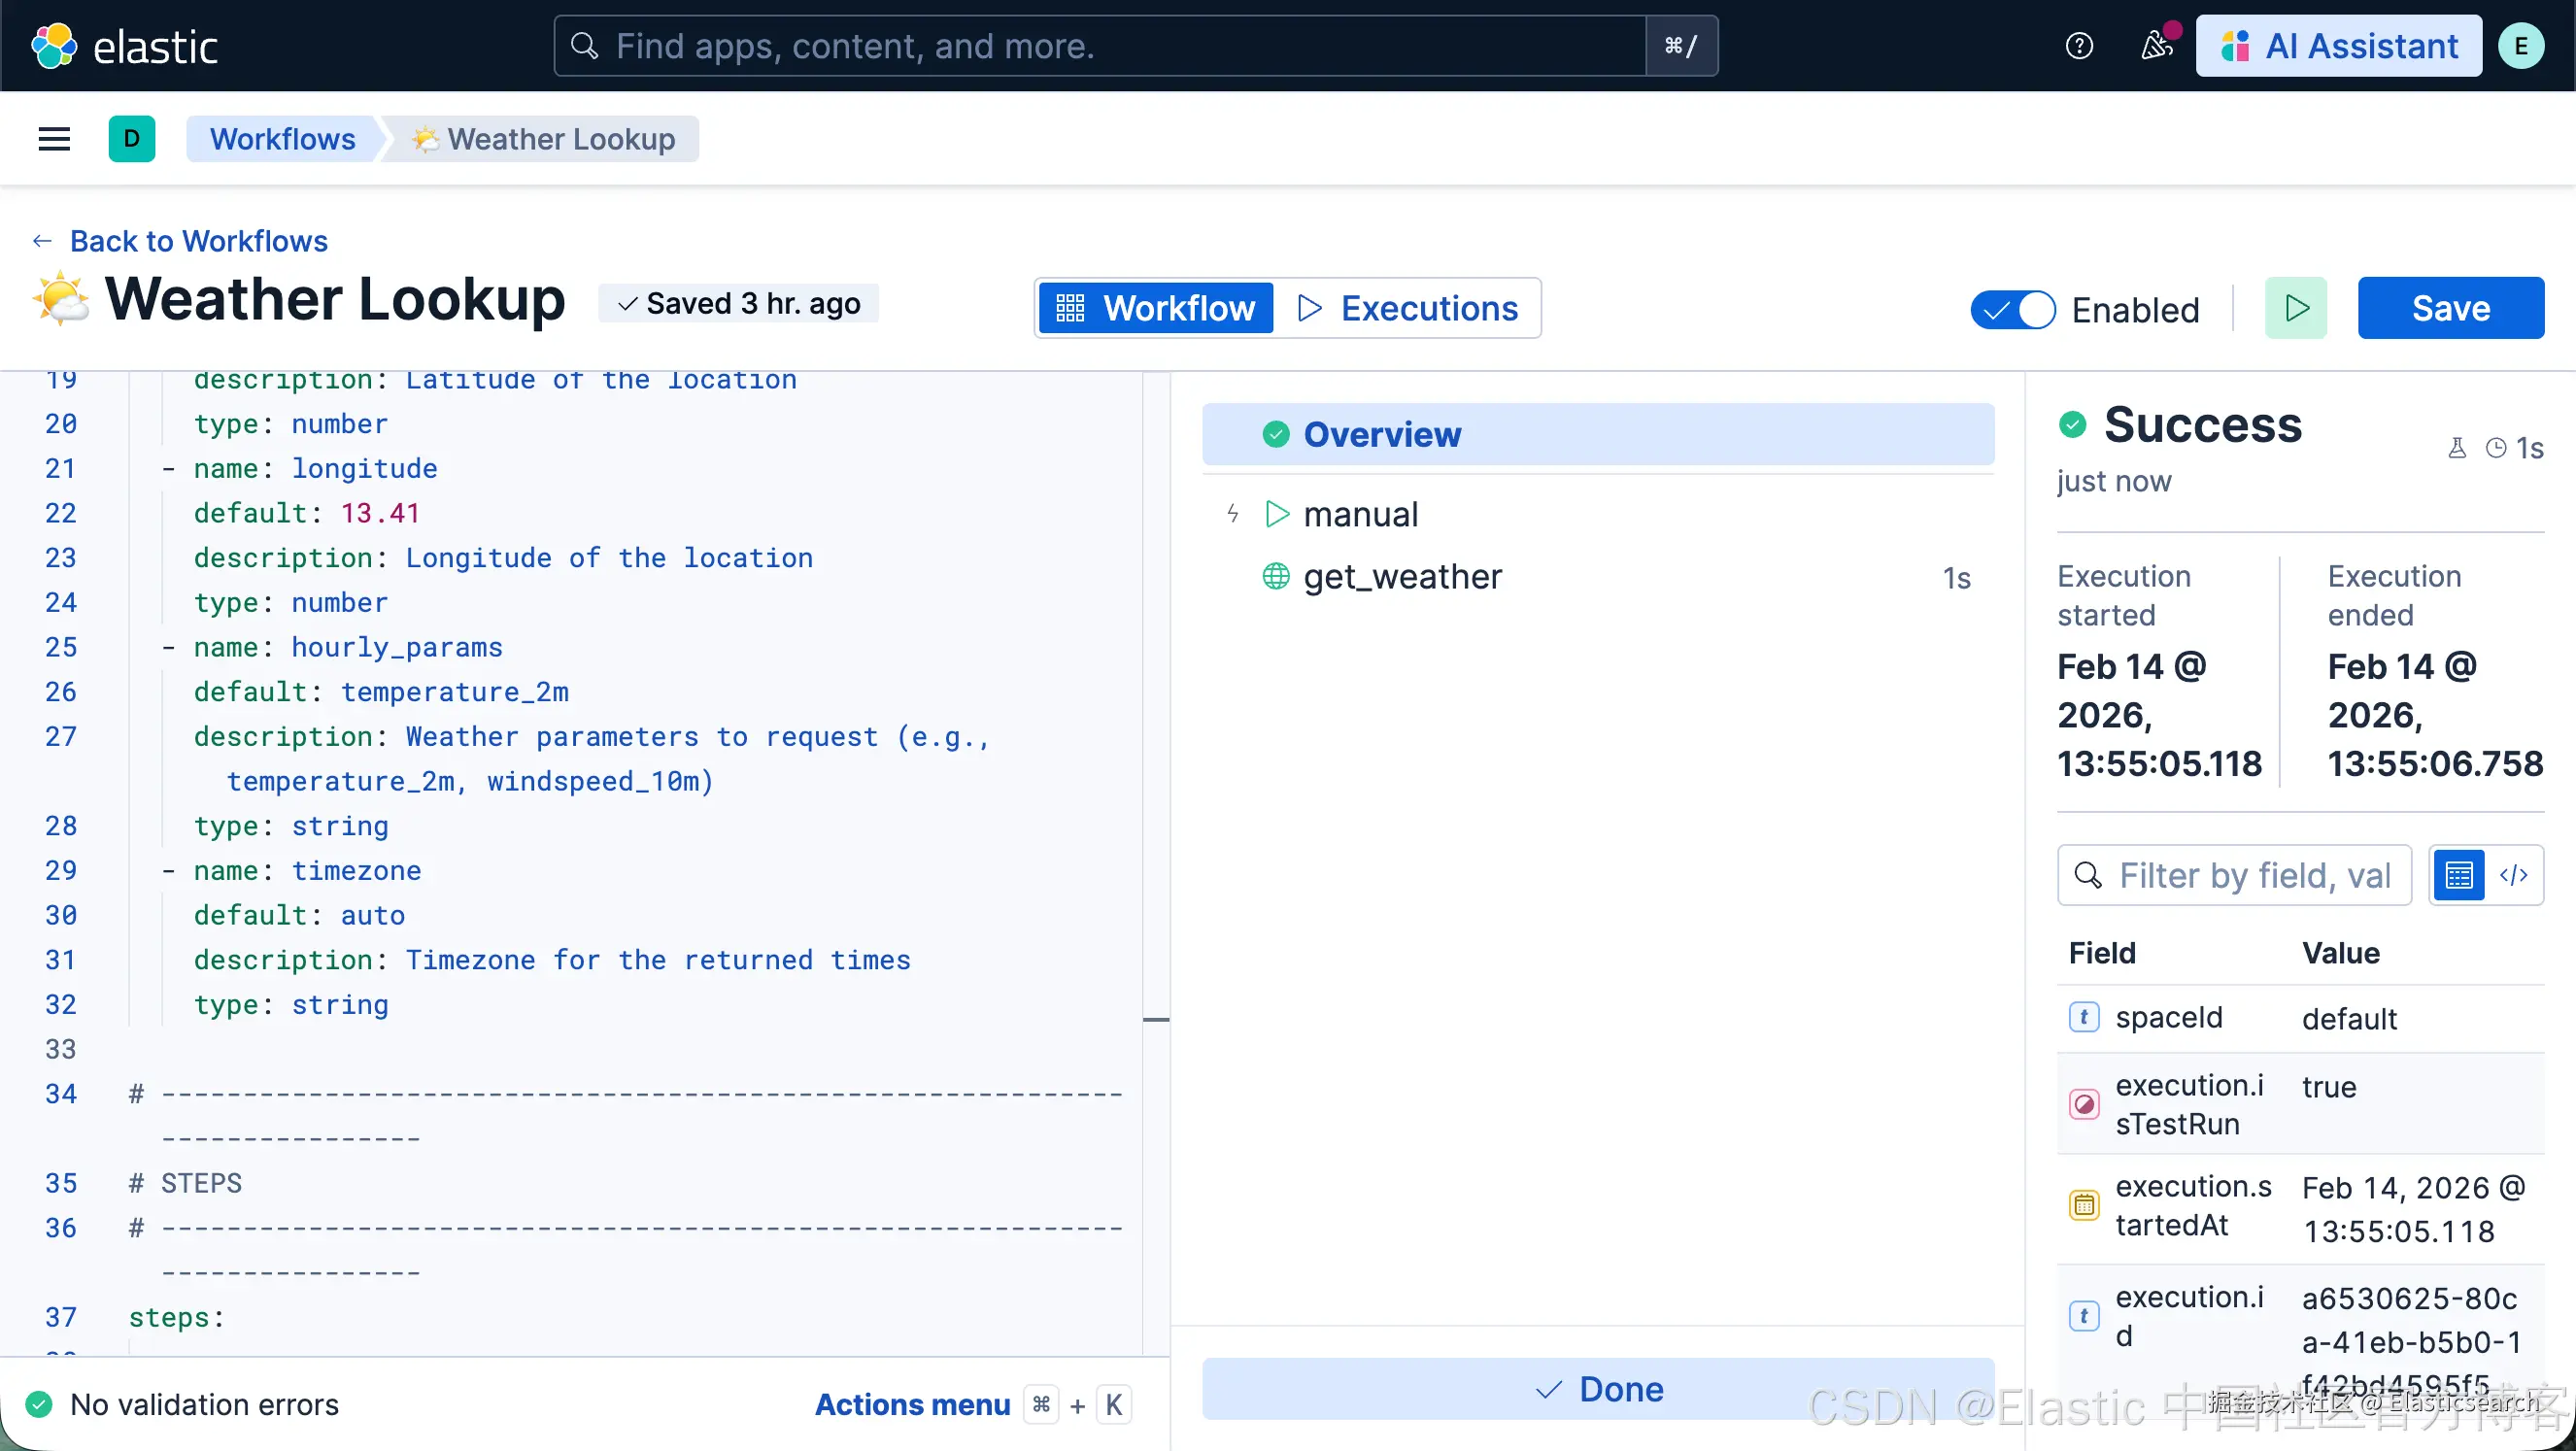This screenshot has height=1451, width=2576.
Task: Go Back to Workflows link
Action: [x=198, y=241]
